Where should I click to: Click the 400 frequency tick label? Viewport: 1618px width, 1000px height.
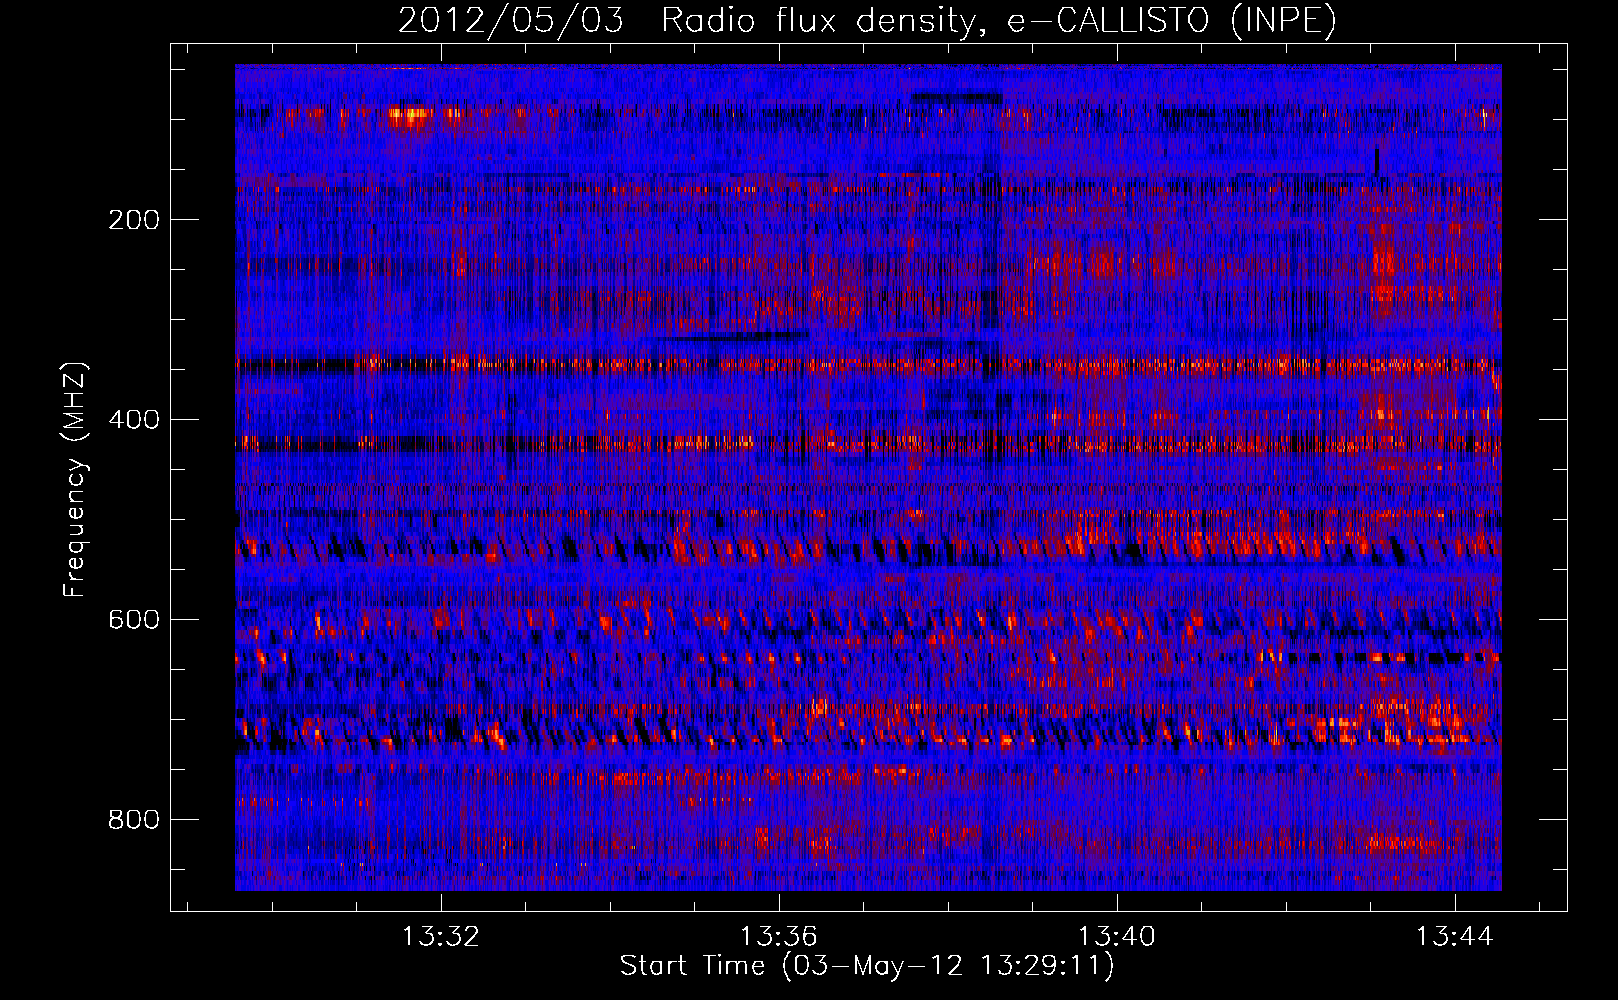point(134,420)
